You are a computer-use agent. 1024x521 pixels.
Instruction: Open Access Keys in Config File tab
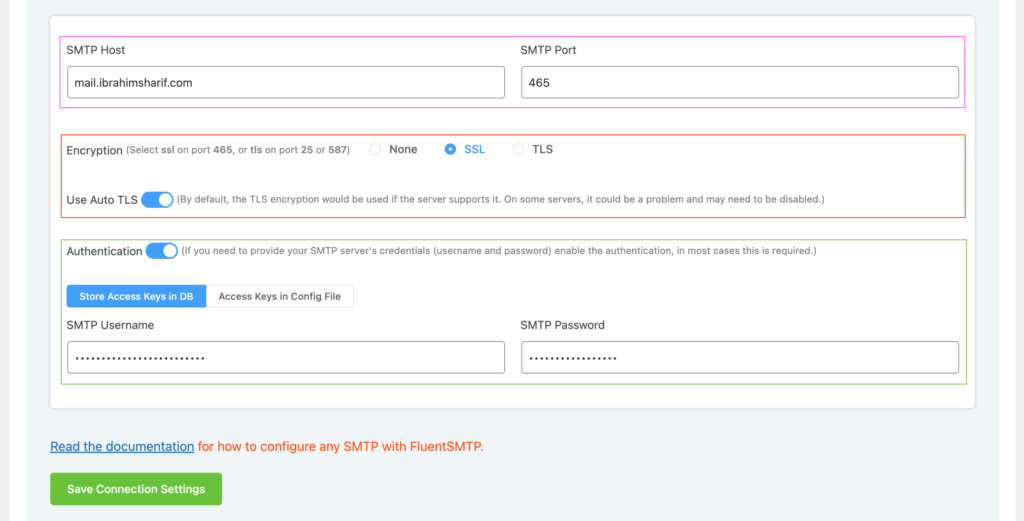click(x=280, y=297)
